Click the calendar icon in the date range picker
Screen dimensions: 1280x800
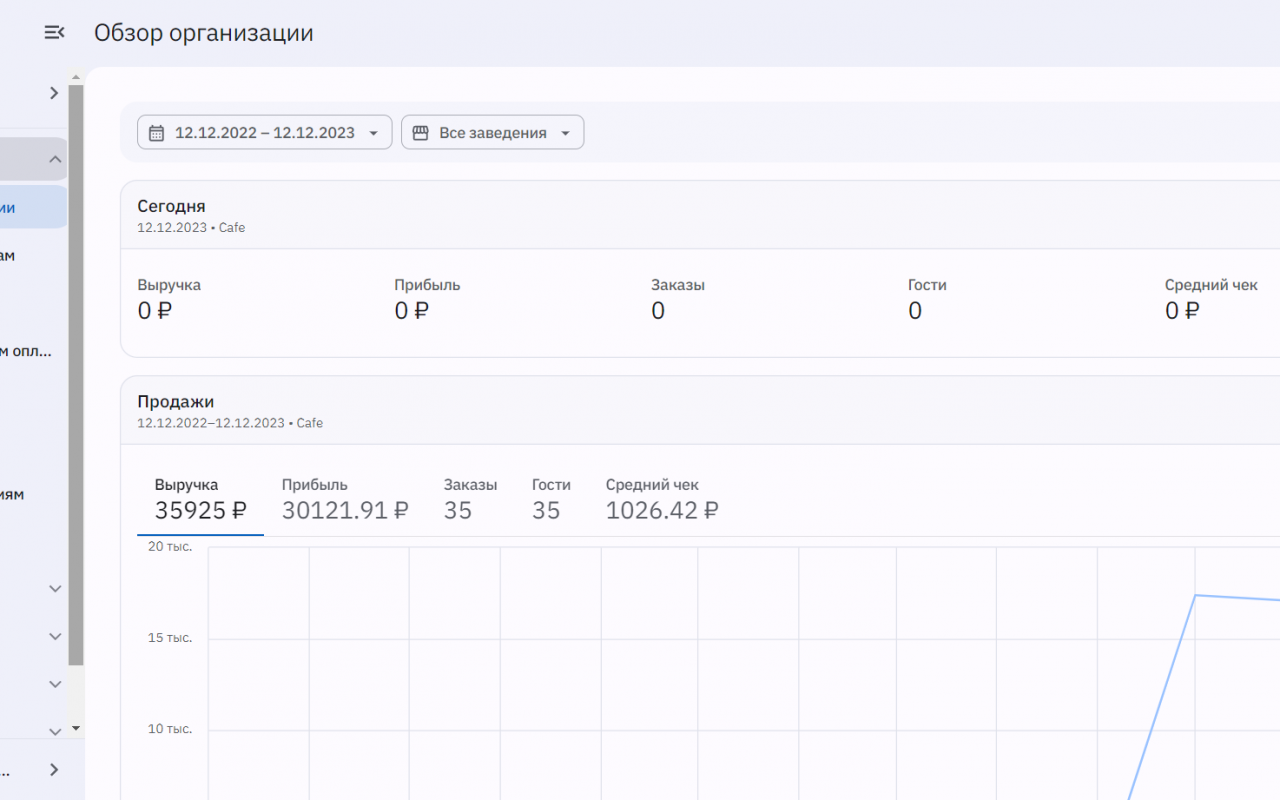point(156,133)
